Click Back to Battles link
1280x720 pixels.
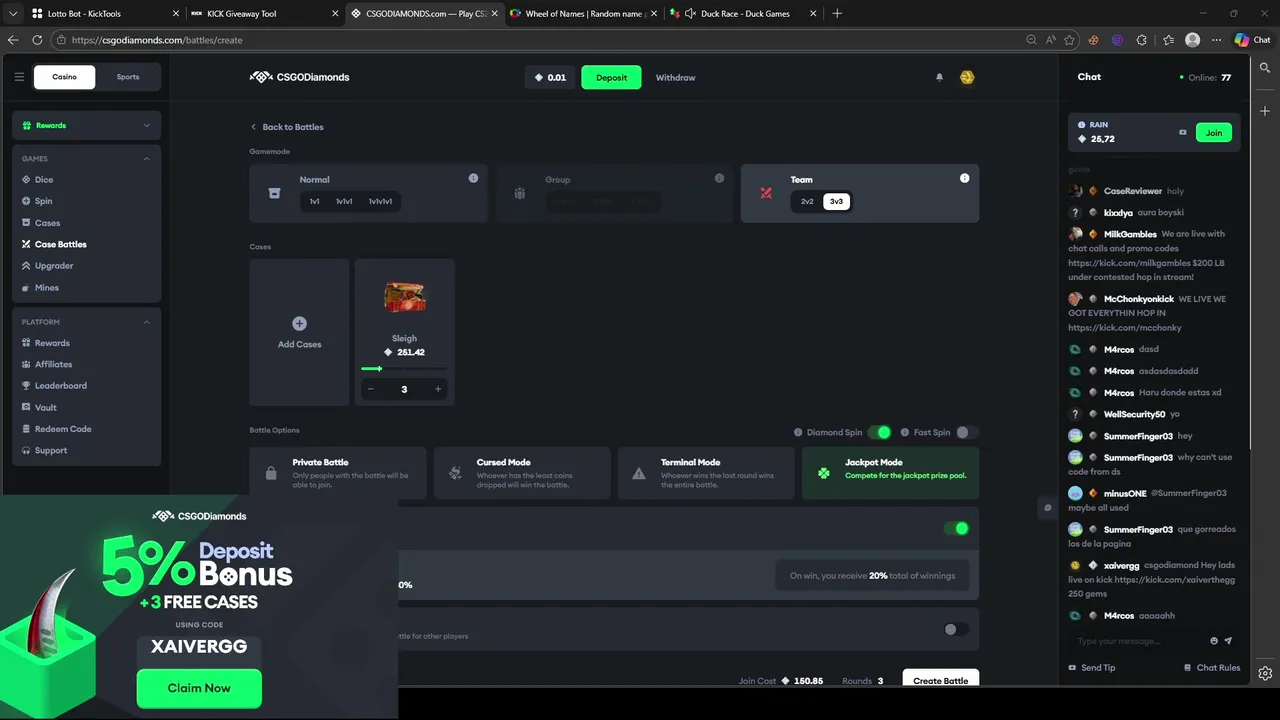[287, 127]
